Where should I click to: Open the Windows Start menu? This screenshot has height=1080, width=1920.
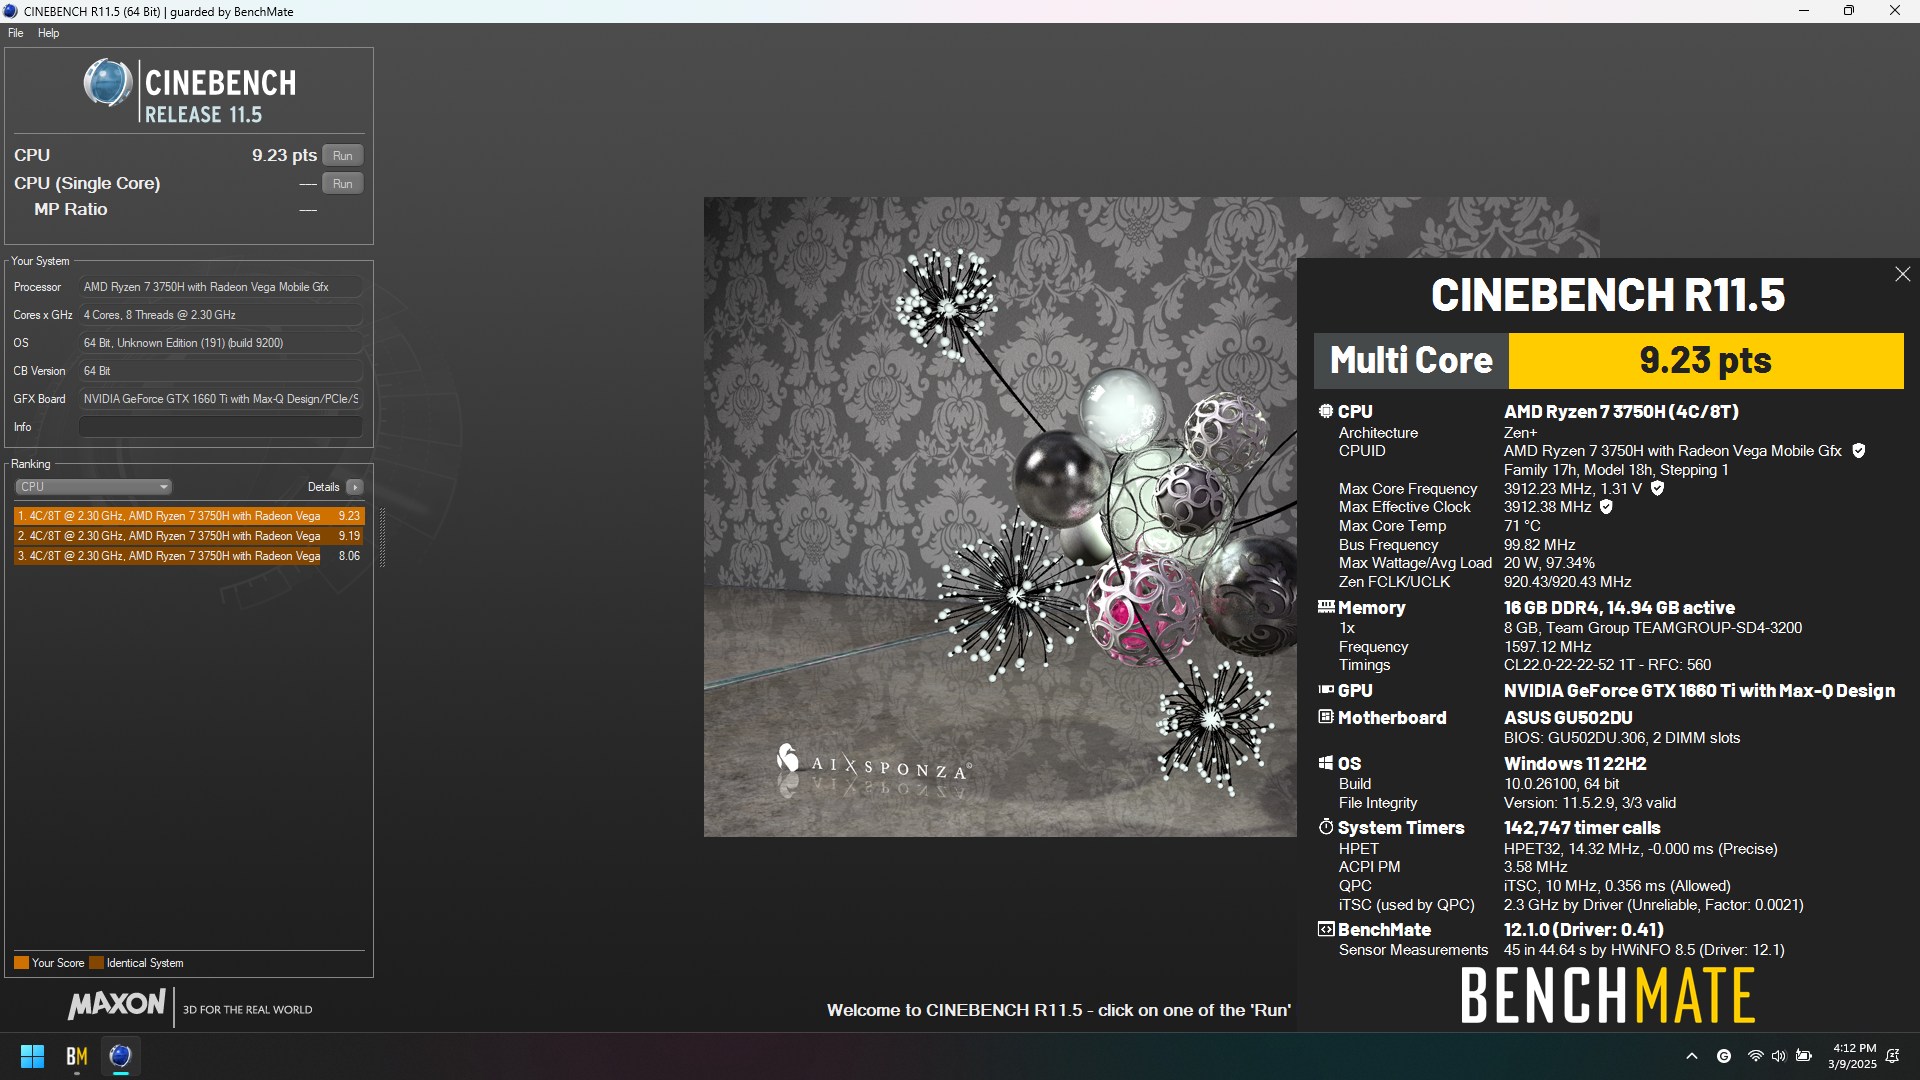(32, 1056)
